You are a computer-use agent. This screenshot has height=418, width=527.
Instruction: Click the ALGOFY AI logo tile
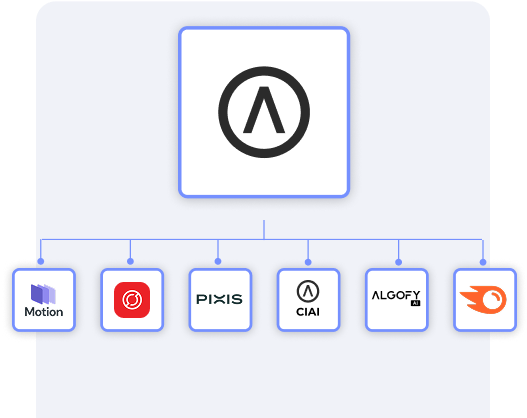[397, 300]
